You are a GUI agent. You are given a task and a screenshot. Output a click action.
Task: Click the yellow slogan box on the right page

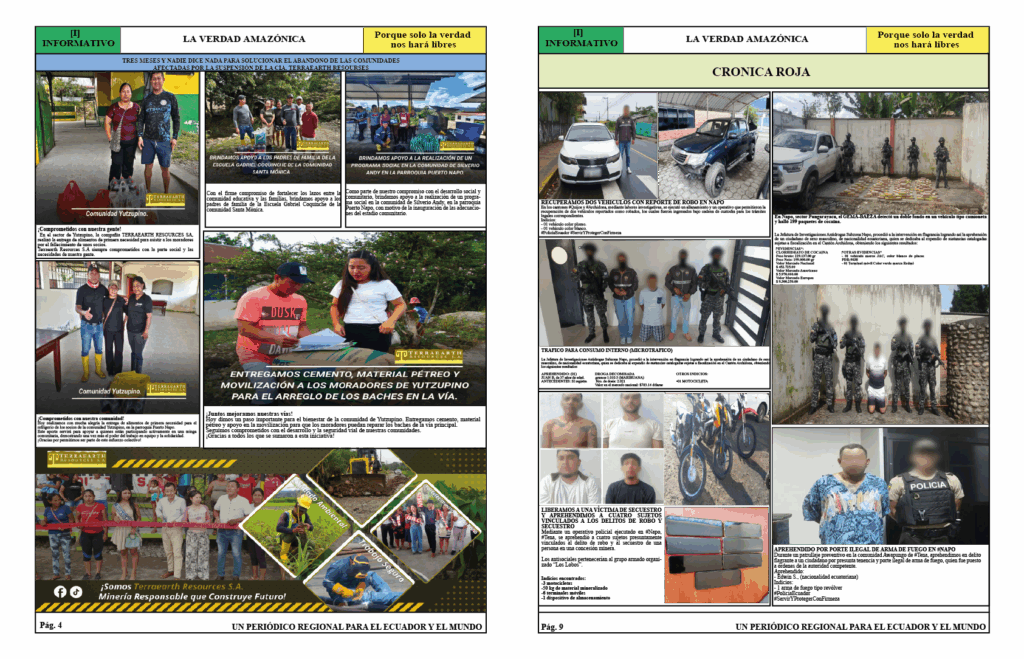927,39
